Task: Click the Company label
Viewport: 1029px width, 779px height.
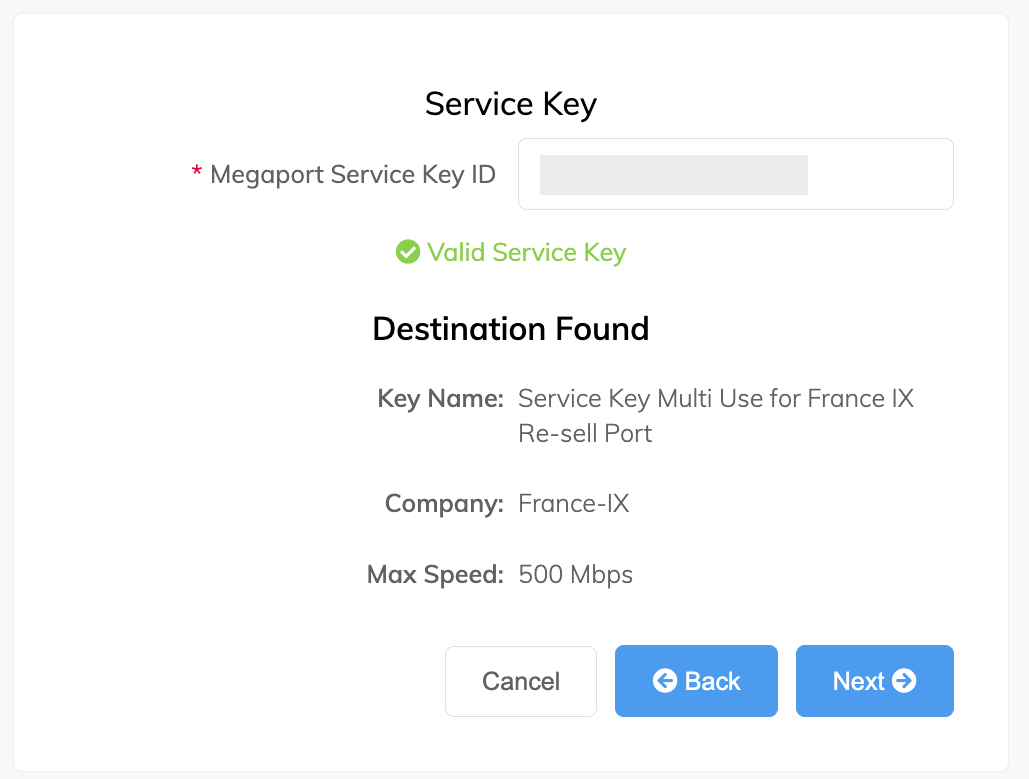Action: 444,504
